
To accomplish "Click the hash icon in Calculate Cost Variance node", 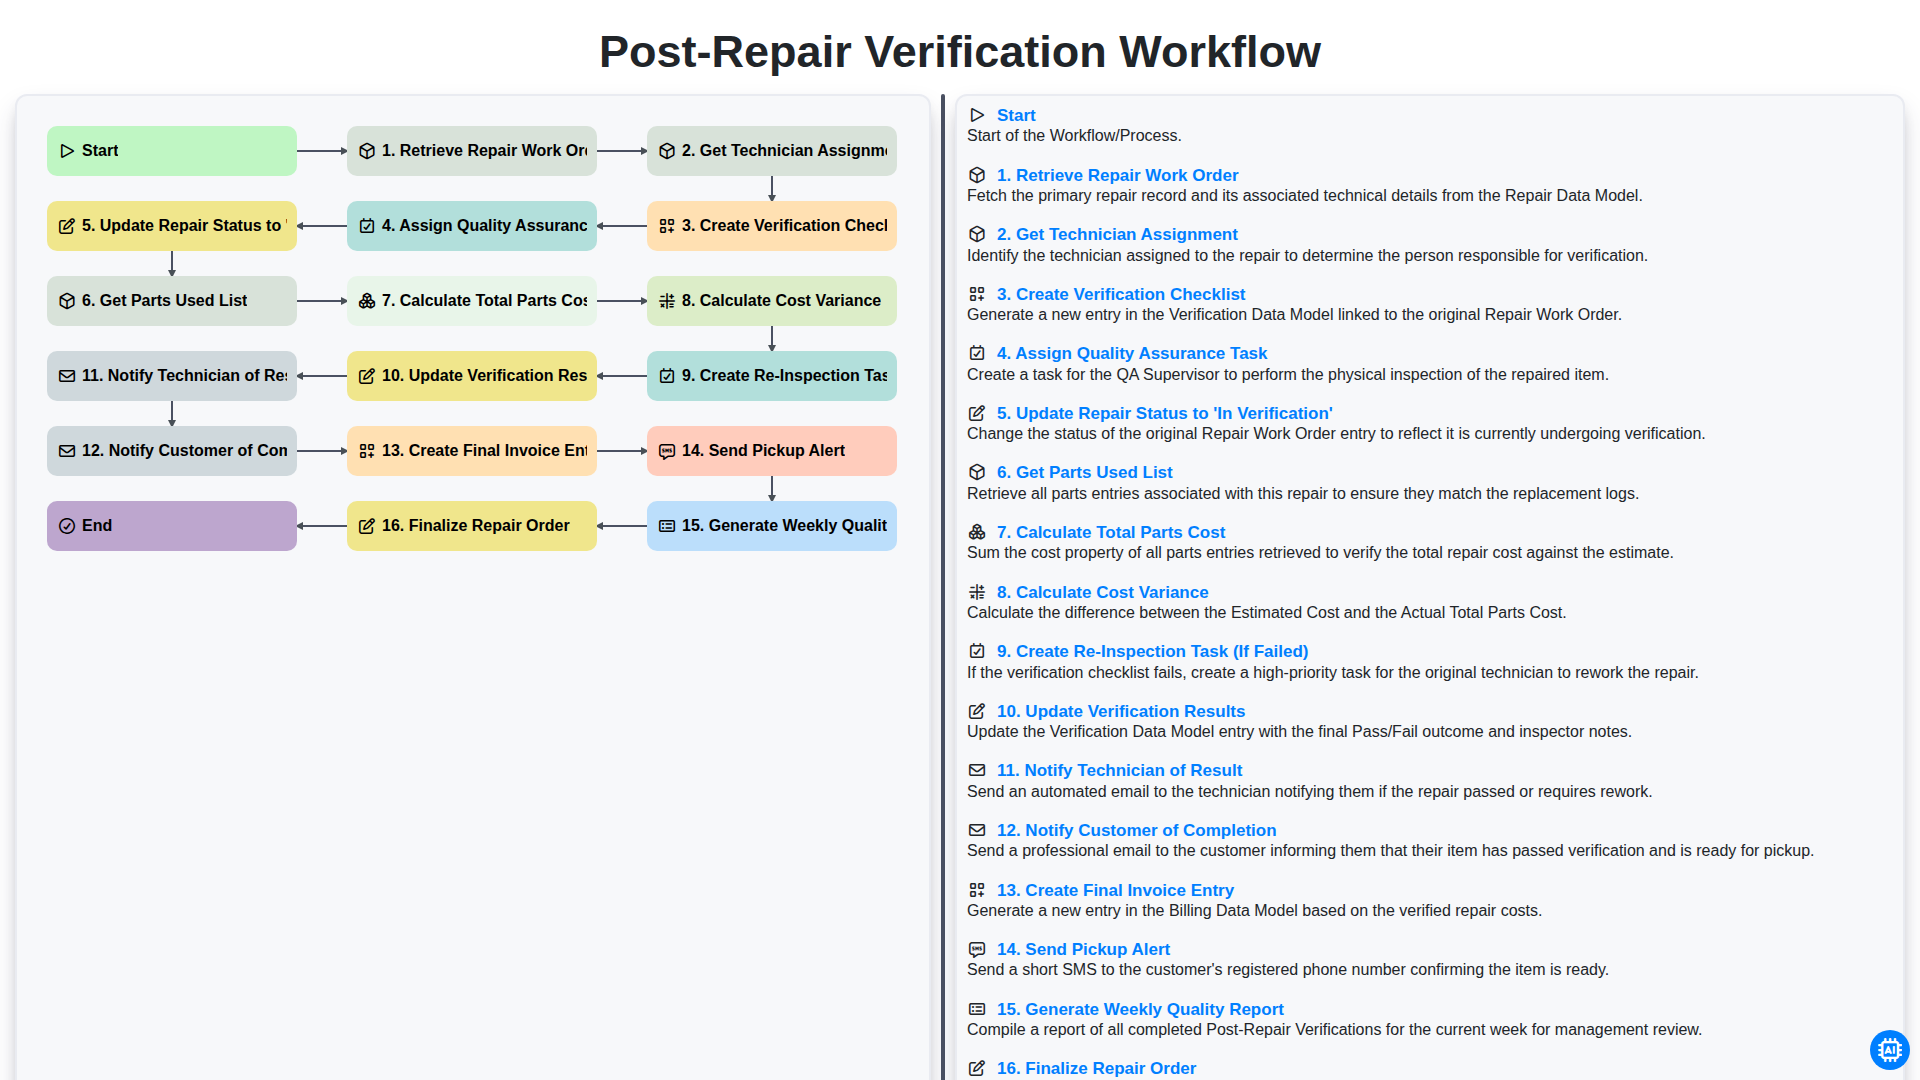I will (667, 301).
